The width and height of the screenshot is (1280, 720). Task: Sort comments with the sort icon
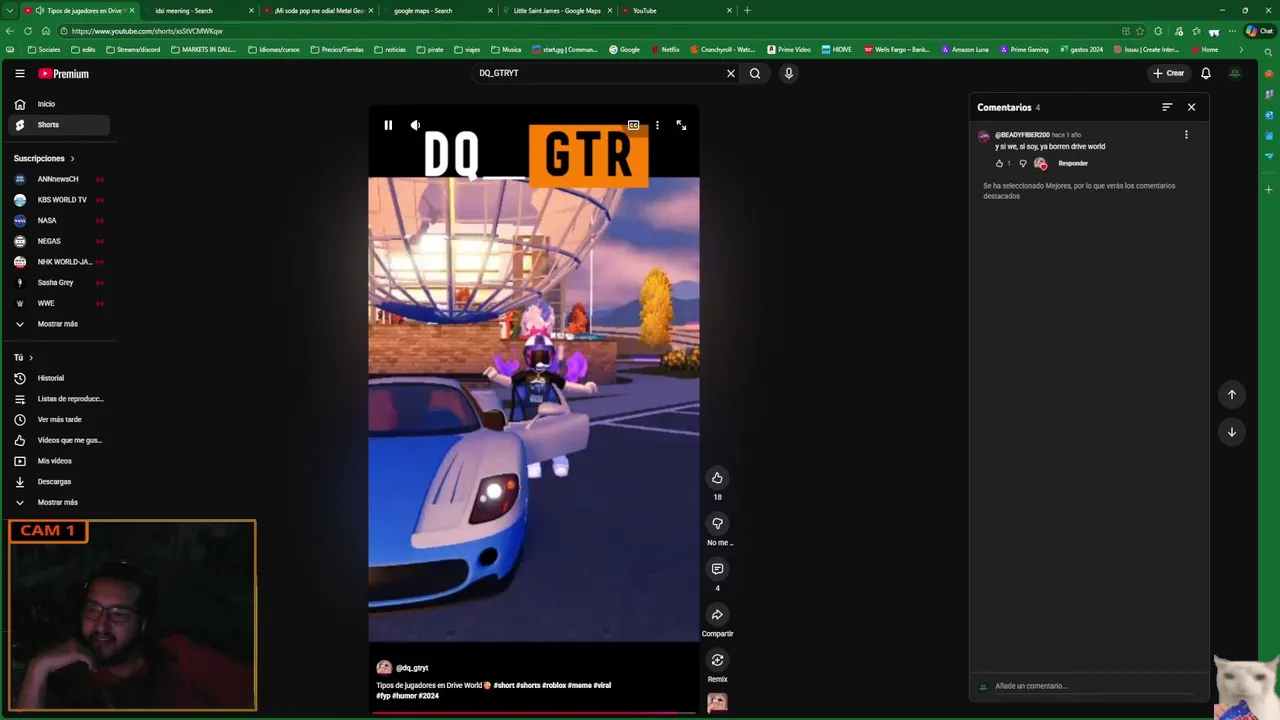tap(1167, 107)
